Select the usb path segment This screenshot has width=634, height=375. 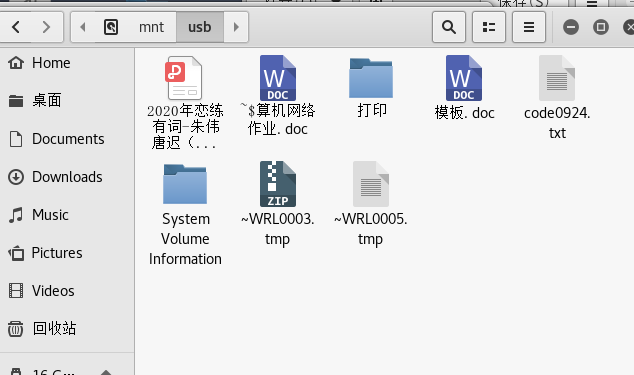pos(200,27)
